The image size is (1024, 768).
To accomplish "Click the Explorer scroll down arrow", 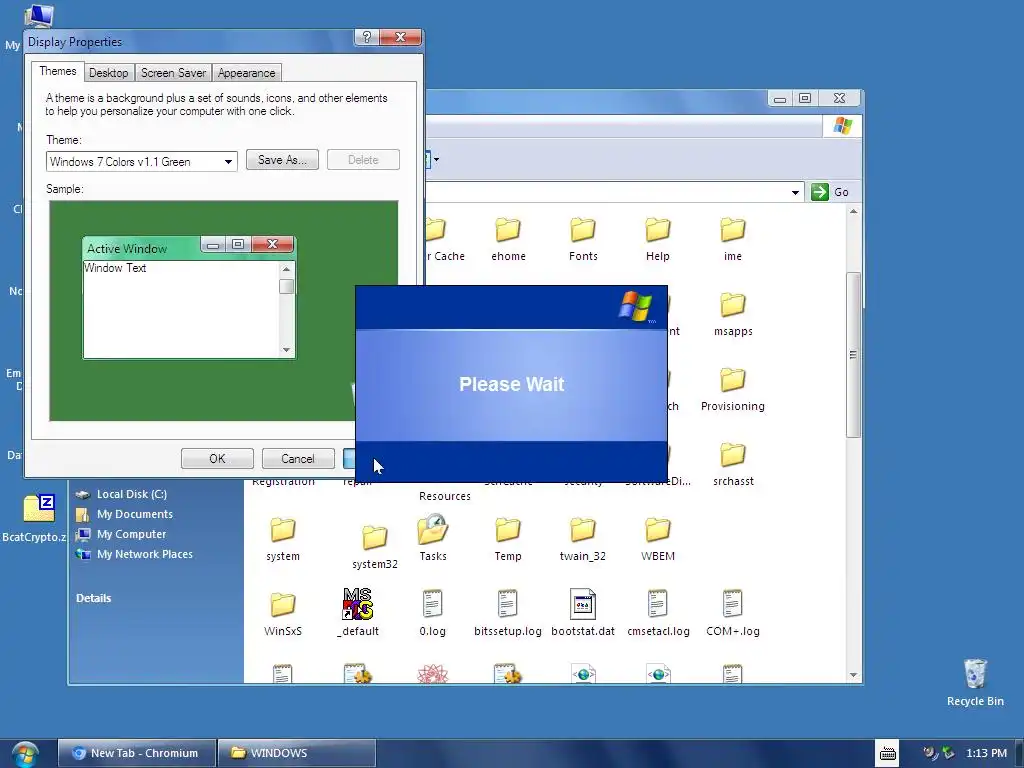I will 853,675.
